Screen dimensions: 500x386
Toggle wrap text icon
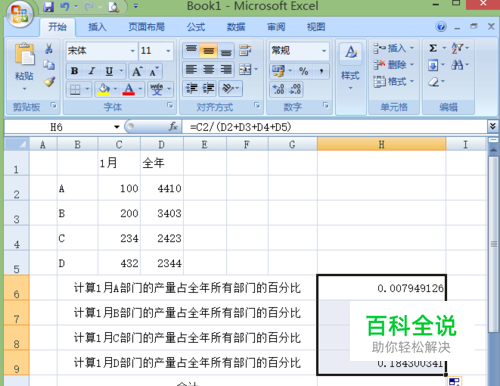coord(245,51)
